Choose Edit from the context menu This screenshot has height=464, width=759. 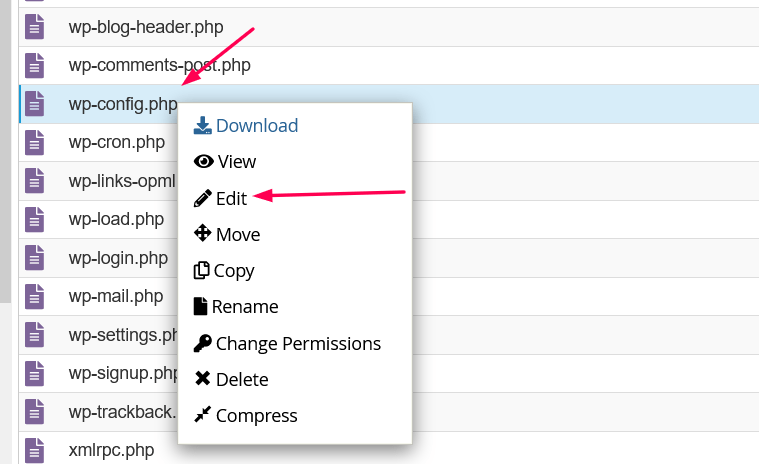tap(231, 198)
